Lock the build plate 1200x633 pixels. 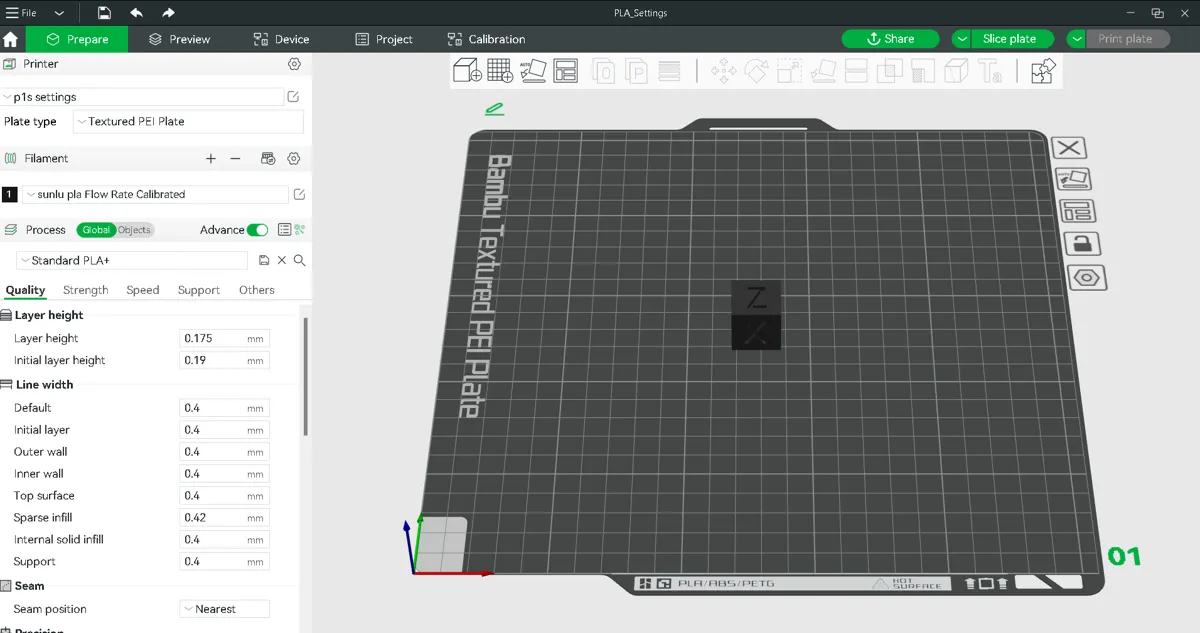[1081, 243]
